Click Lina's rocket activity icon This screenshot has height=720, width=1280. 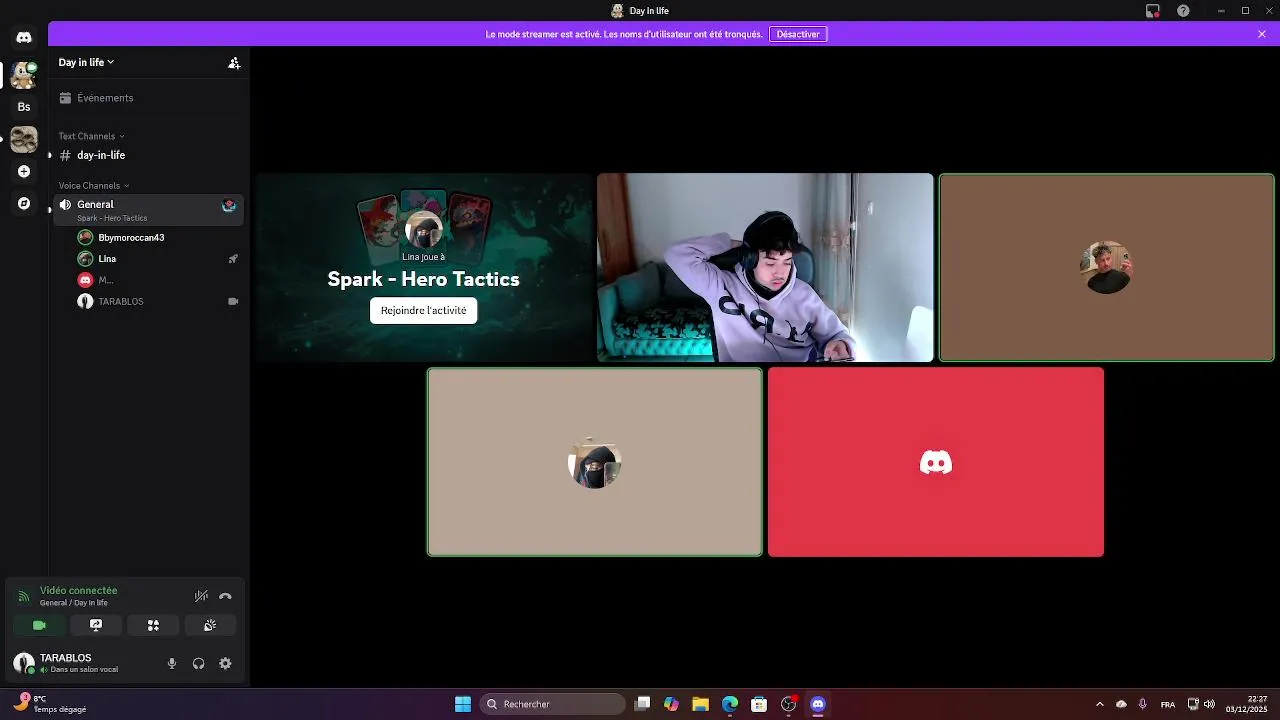tap(233, 259)
